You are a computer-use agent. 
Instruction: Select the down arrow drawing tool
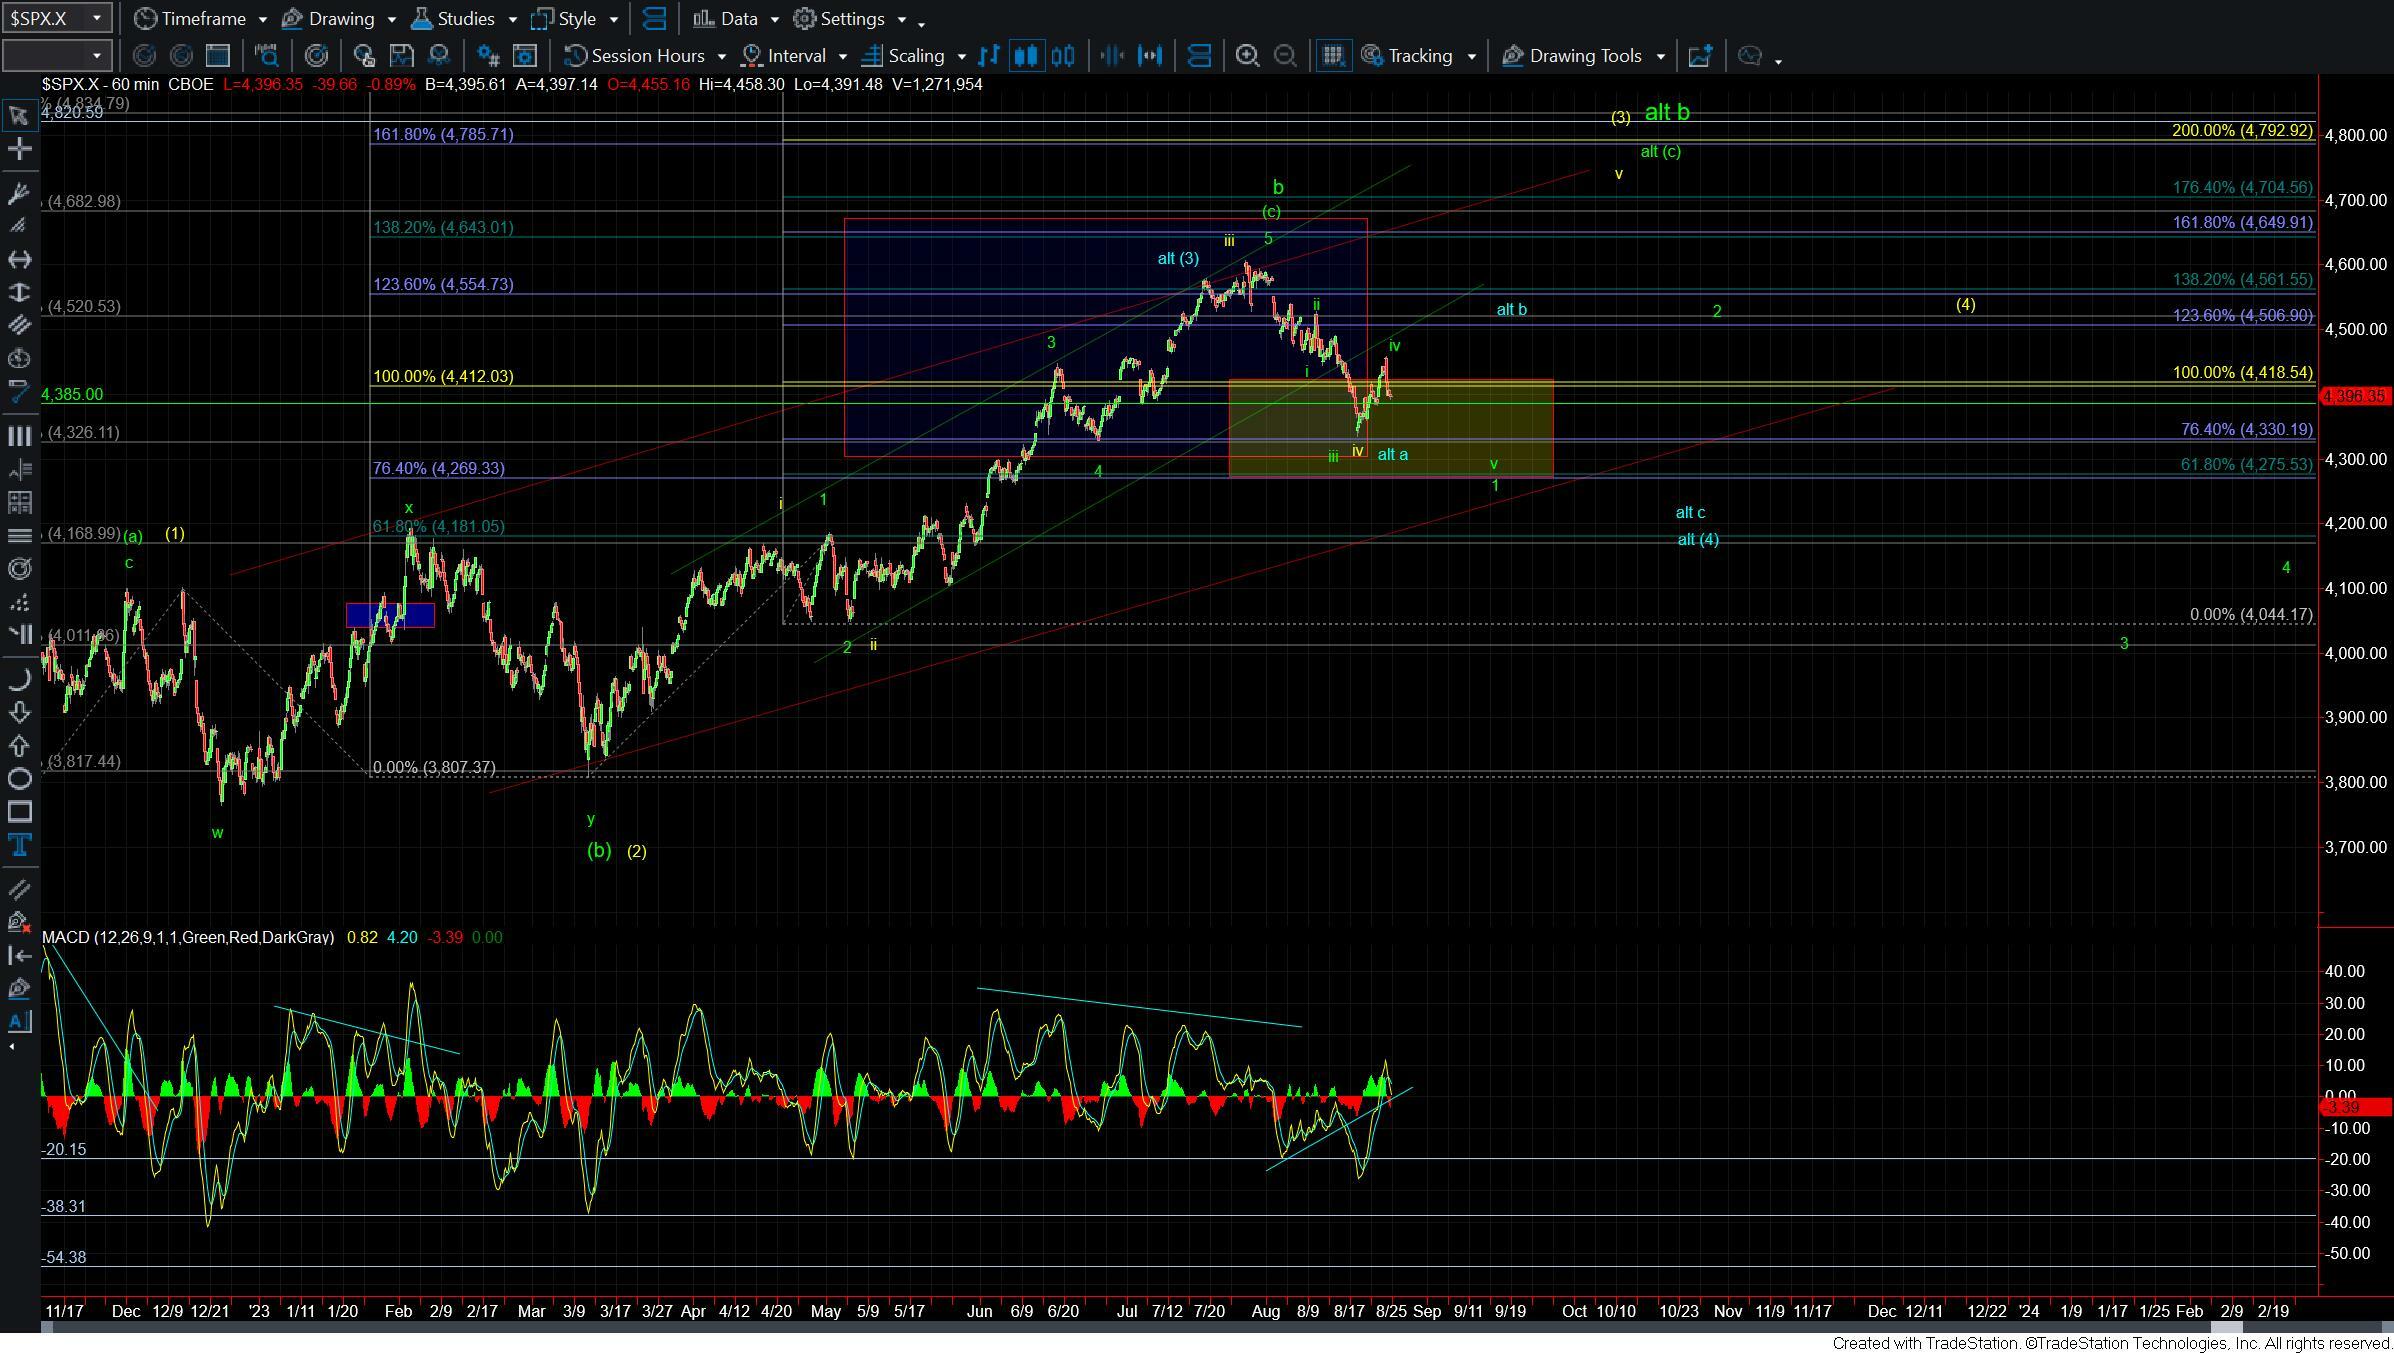point(18,712)
